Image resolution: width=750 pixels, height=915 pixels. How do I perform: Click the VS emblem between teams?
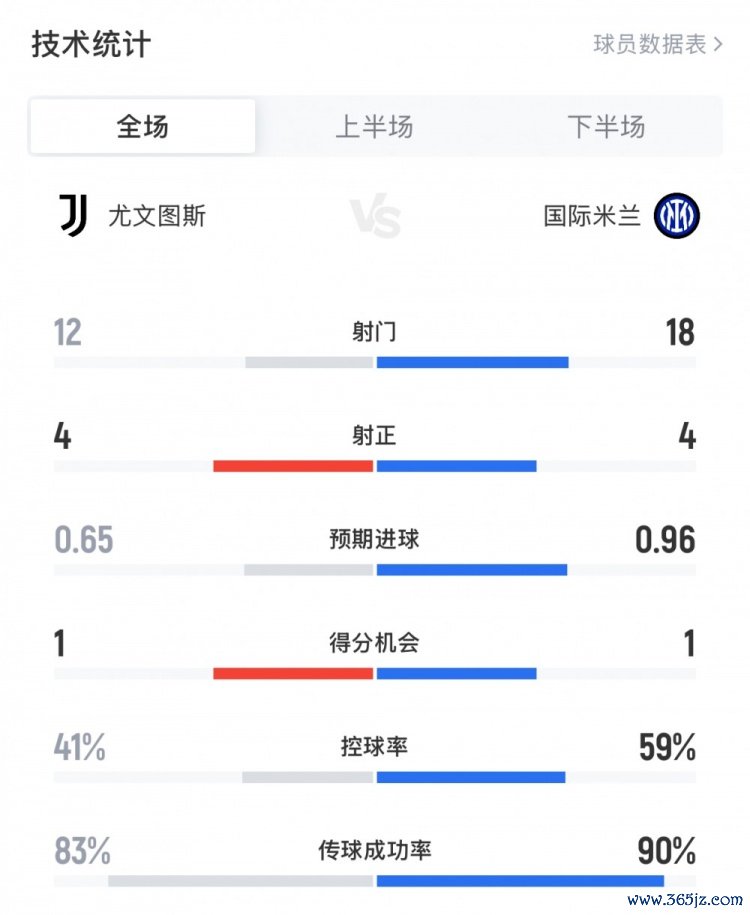(x=376, y=215)
